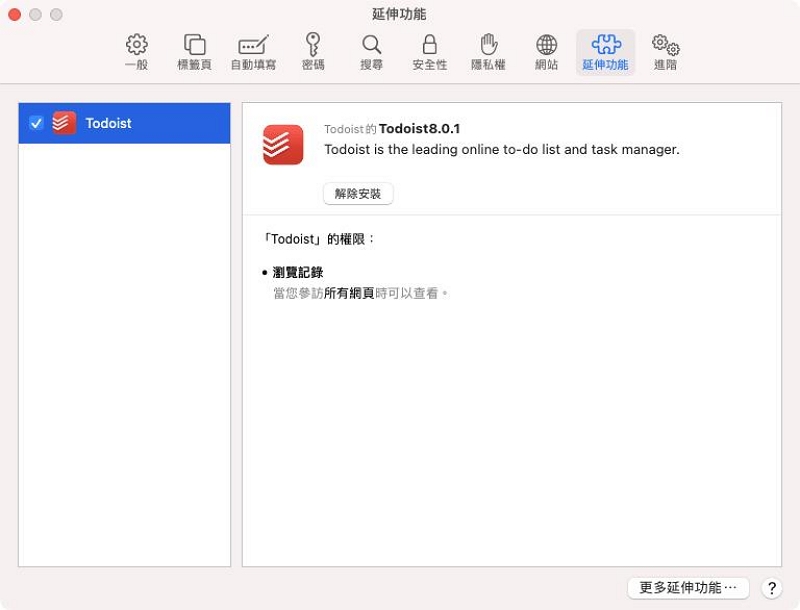Click the Todoist description text line

502,149
